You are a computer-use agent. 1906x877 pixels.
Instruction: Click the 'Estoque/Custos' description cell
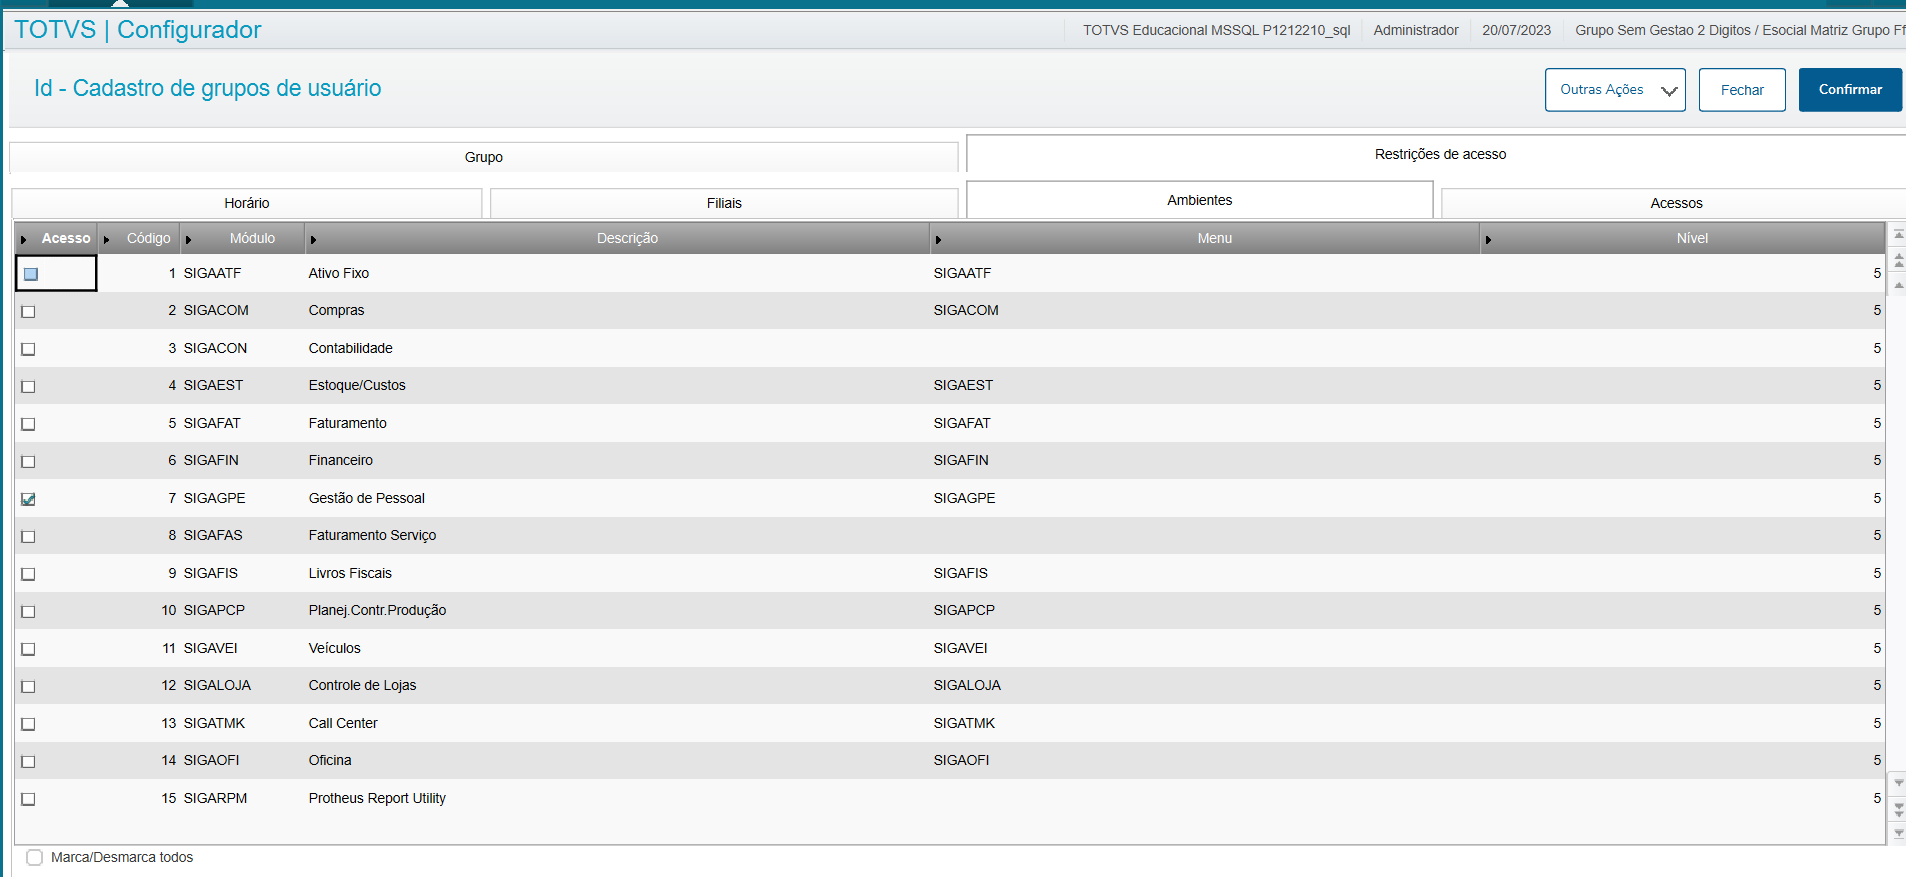point(357,386)
